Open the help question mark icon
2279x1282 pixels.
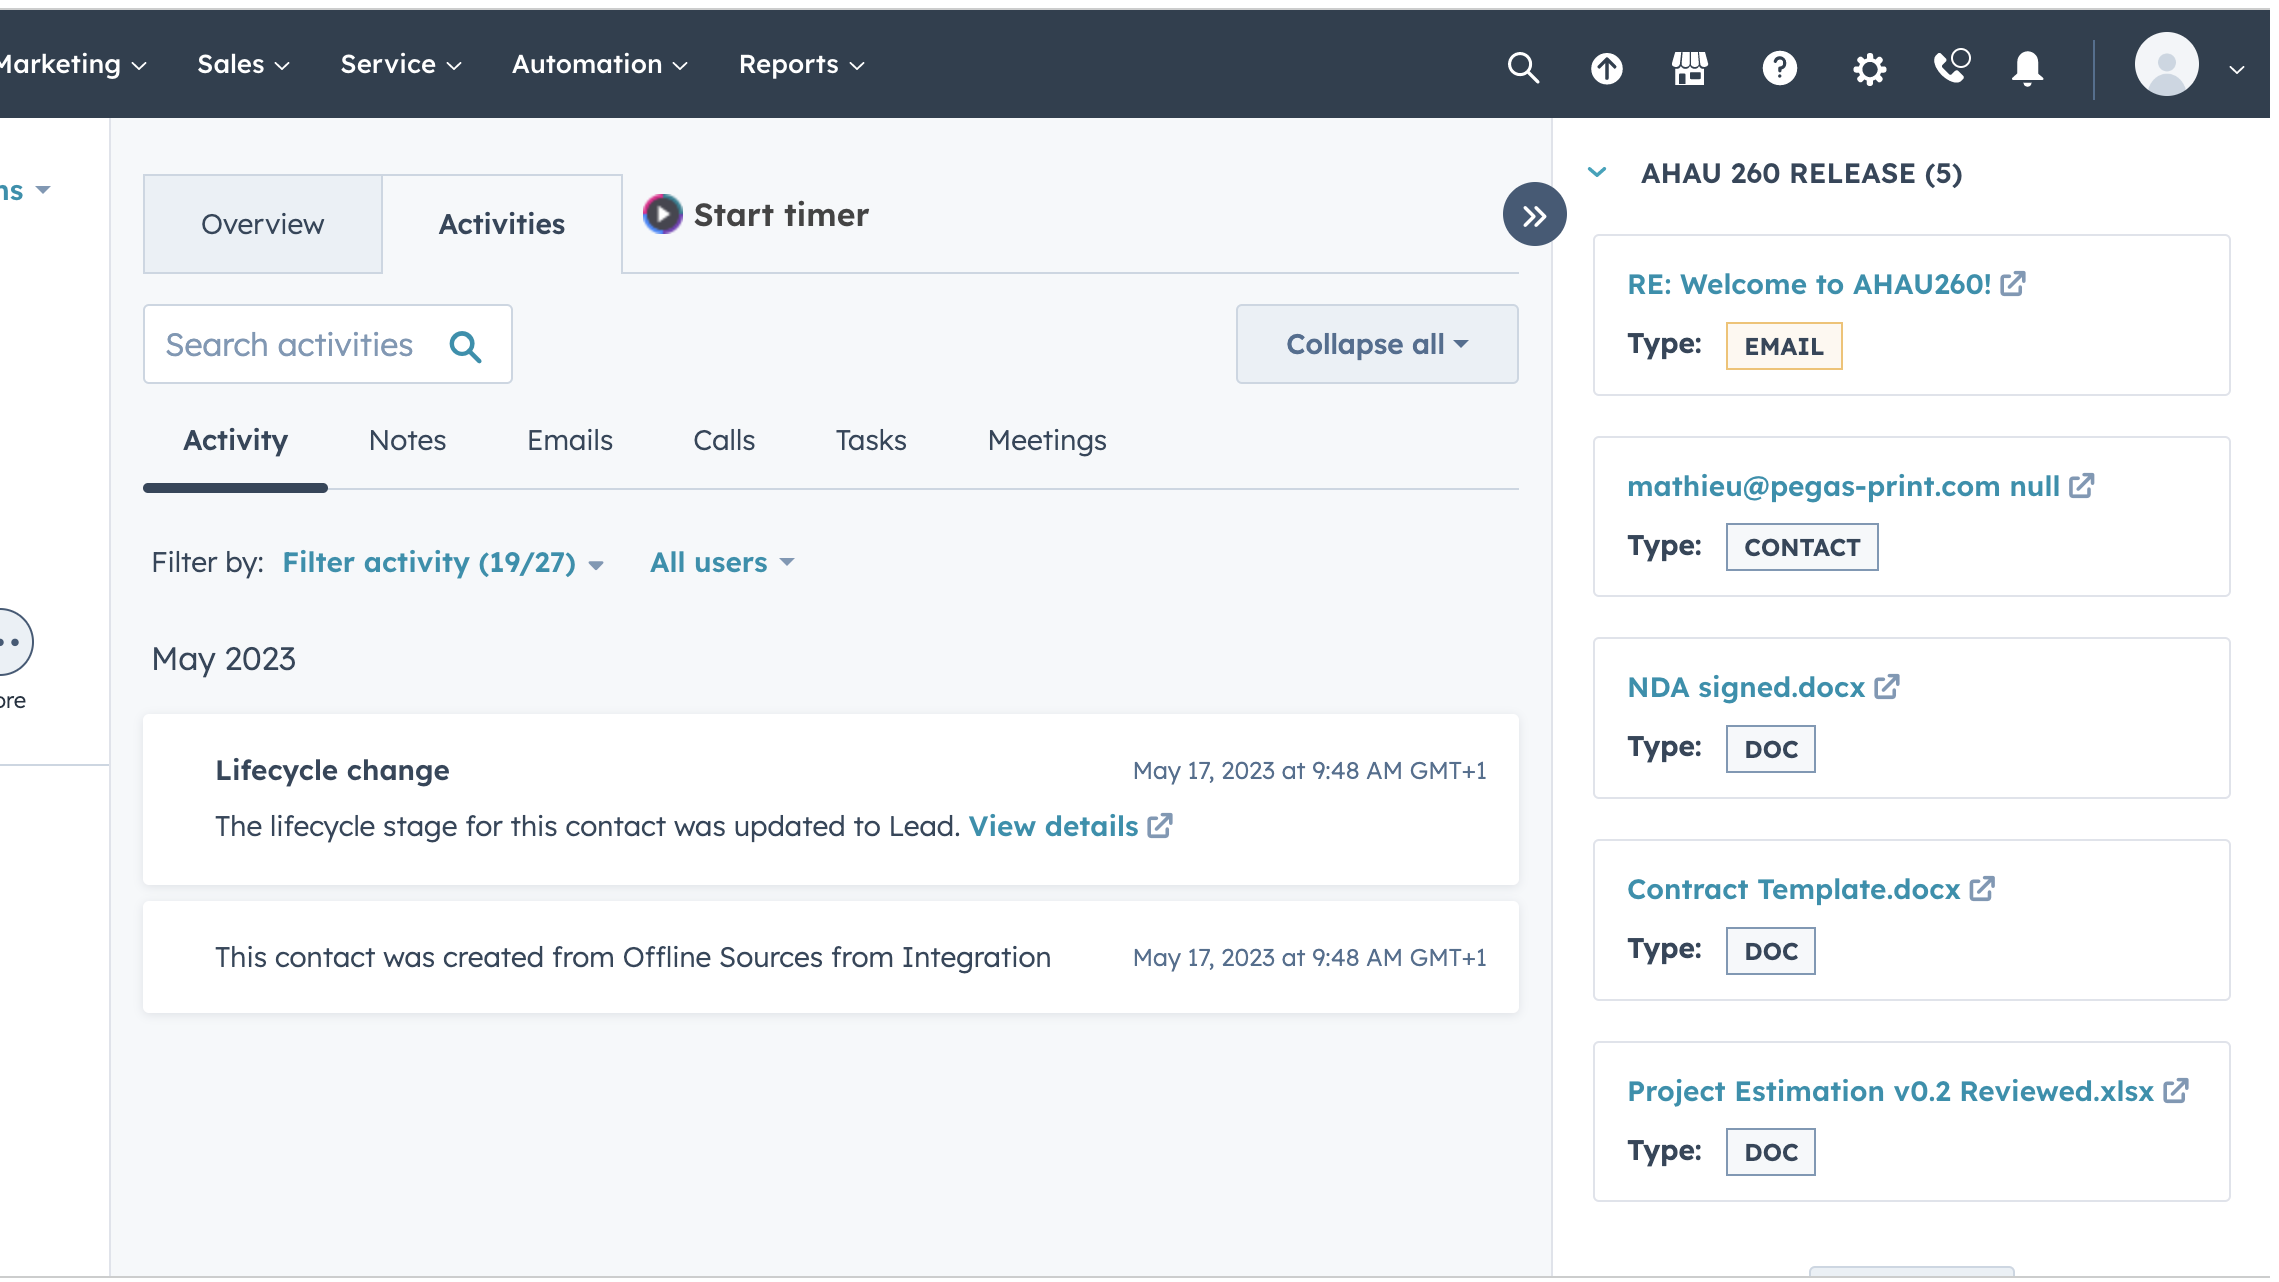point(1779,67)
